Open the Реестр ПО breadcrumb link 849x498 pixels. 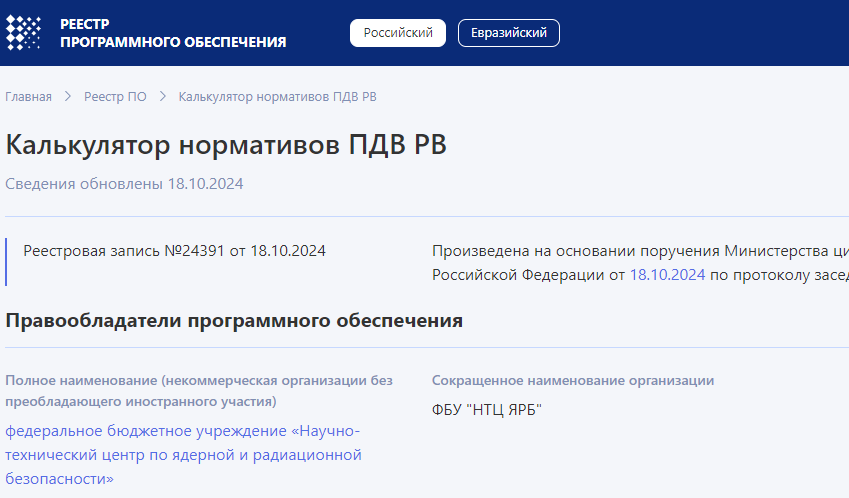(x=115, y=97)
